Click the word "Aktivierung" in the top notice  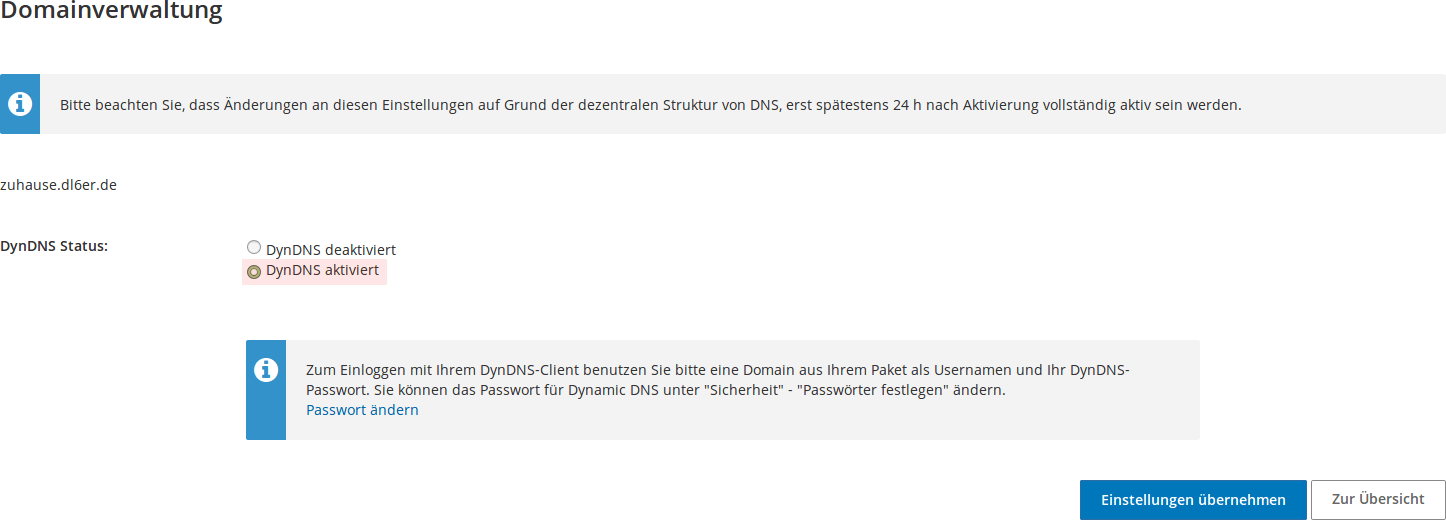[x=1009, y=105]
